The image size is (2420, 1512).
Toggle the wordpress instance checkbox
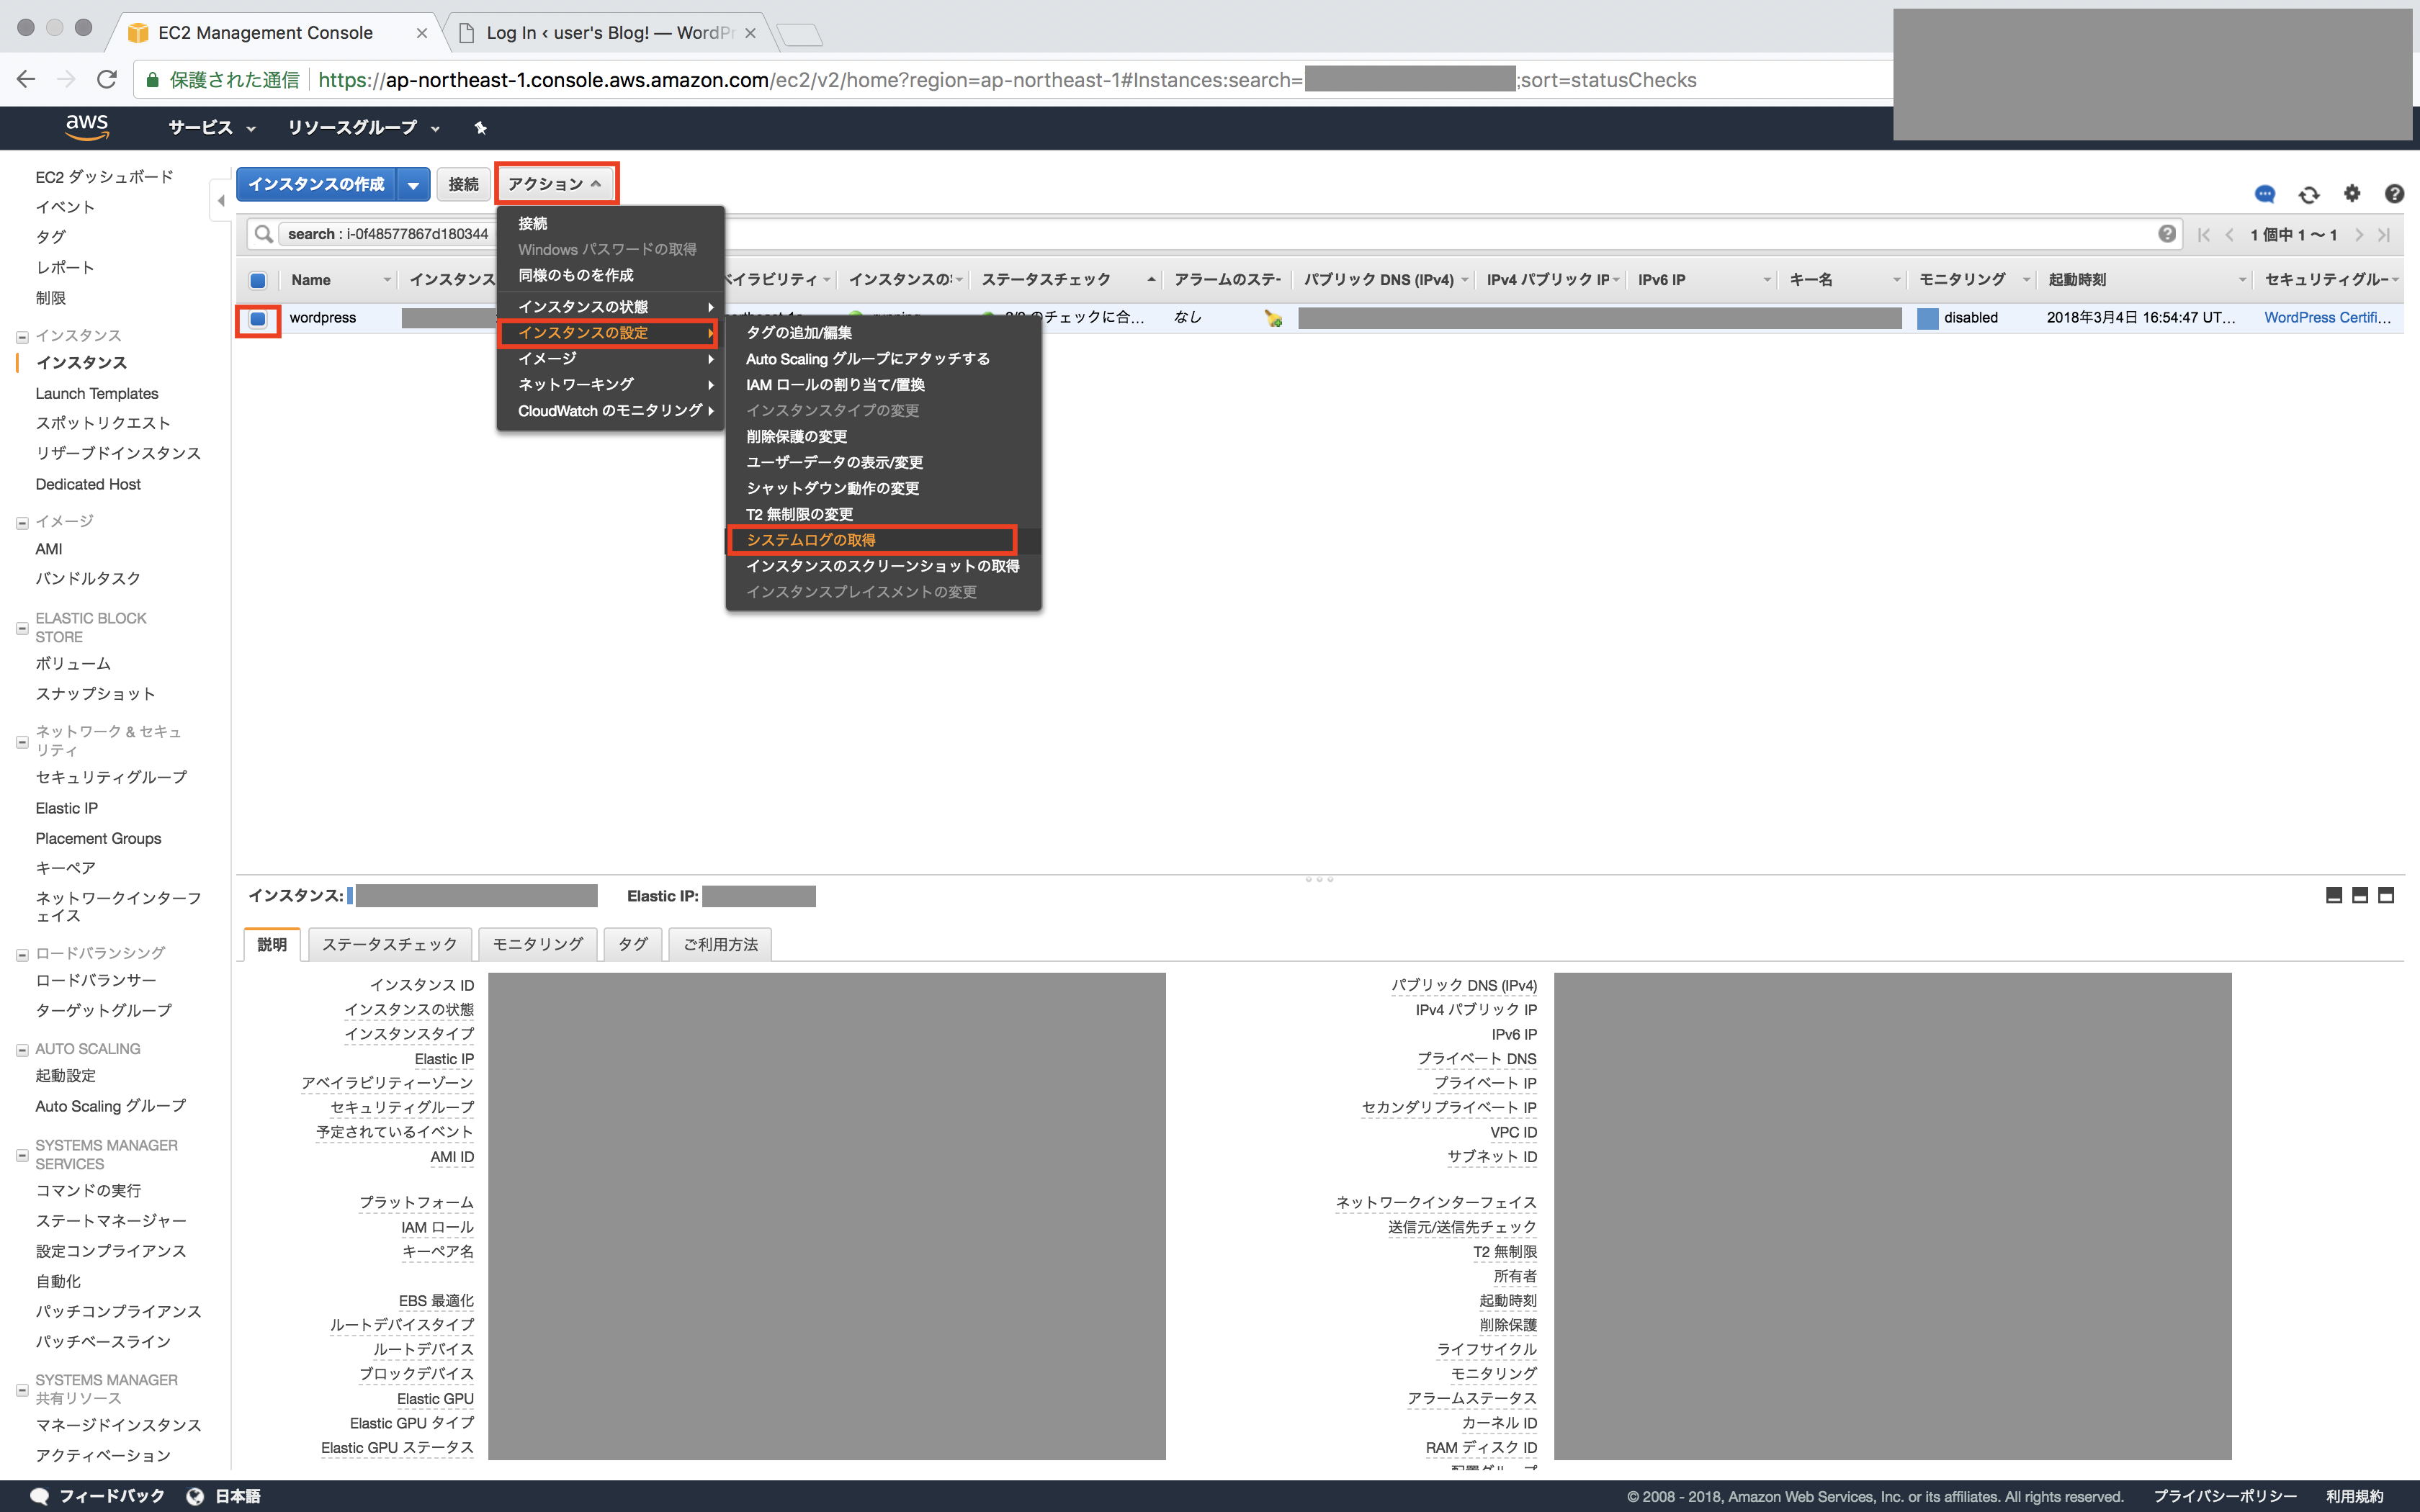pos(258,318)
